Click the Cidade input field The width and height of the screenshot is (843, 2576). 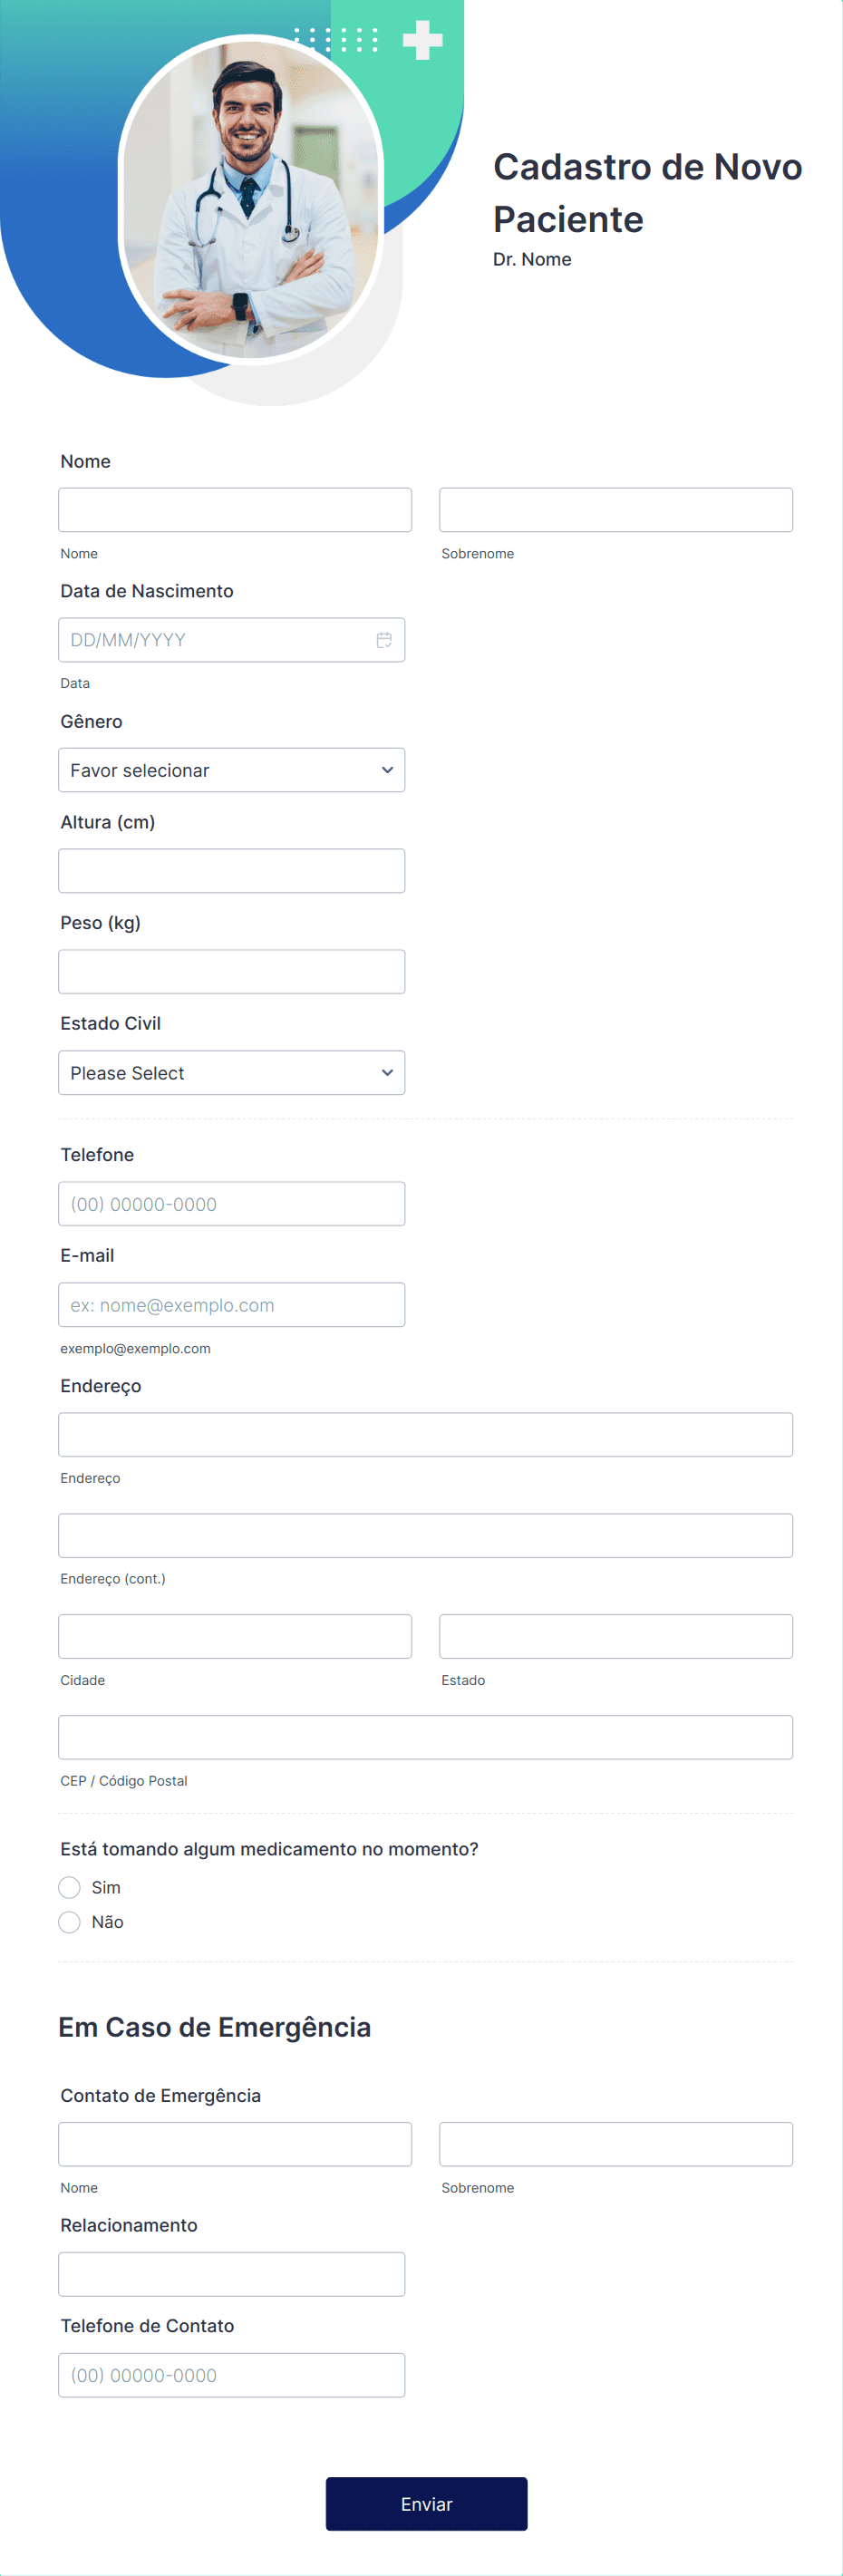pos(235,1636)
